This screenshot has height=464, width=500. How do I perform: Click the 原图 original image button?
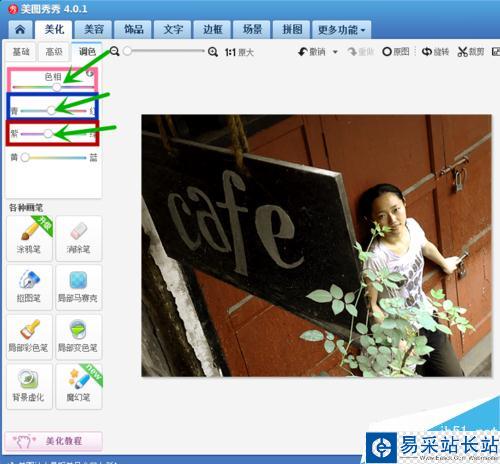point(396,52)
